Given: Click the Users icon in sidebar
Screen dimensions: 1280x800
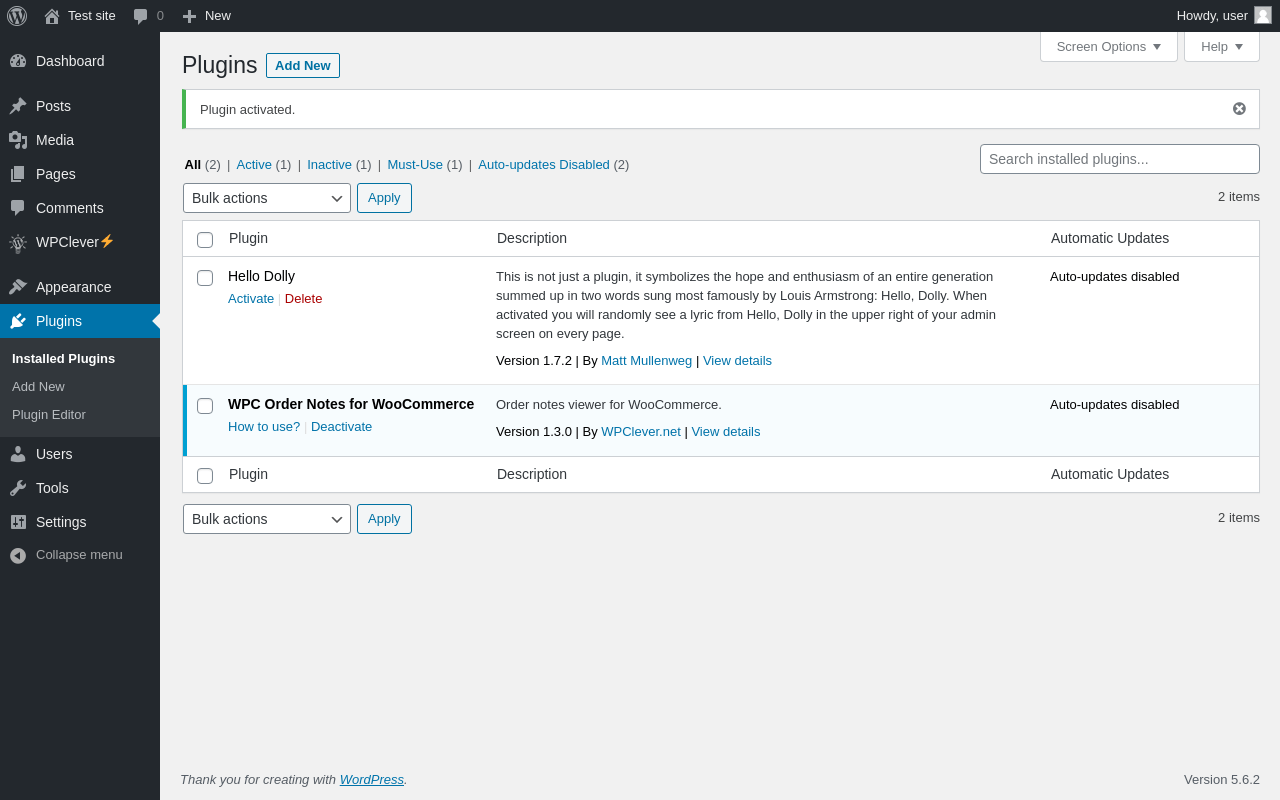Looking at the screenshot, I should click(18, 454).
